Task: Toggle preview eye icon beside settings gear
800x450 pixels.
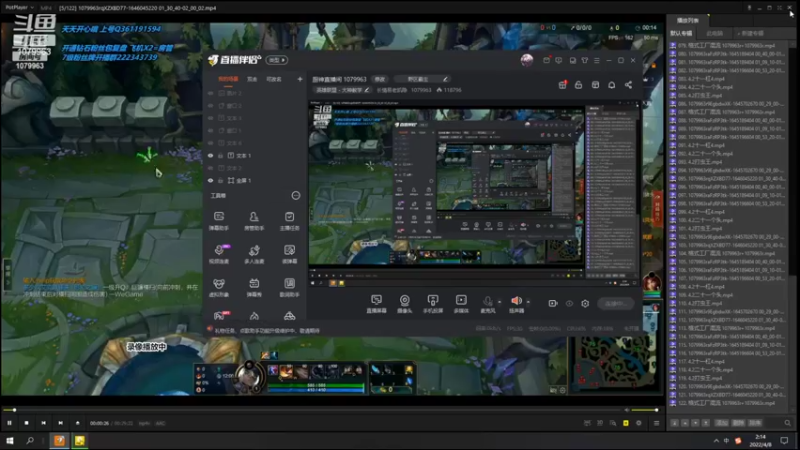Action: (569, 304)
